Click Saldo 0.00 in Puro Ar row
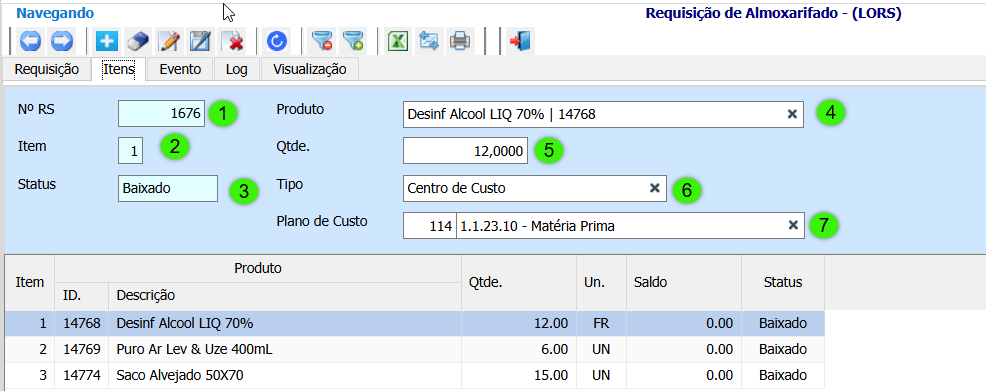Image resolution: width=986 pixels, height=391 pixels. (684, 349)
